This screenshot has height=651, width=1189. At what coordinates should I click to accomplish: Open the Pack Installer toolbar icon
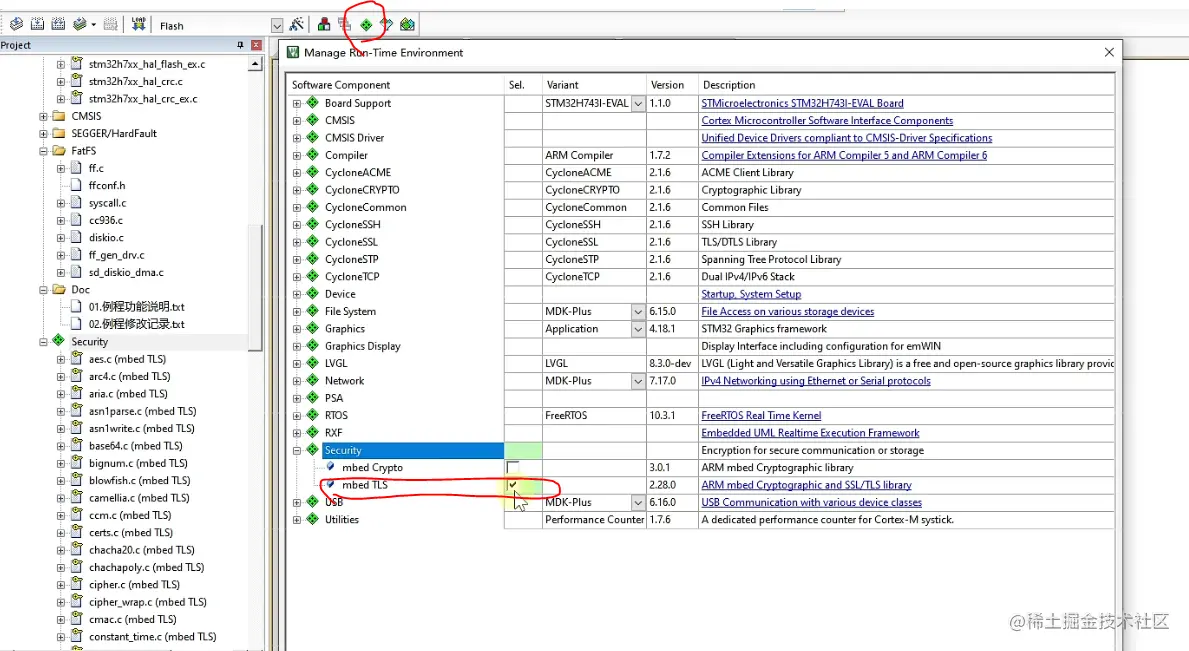click(x=407, y=24)
